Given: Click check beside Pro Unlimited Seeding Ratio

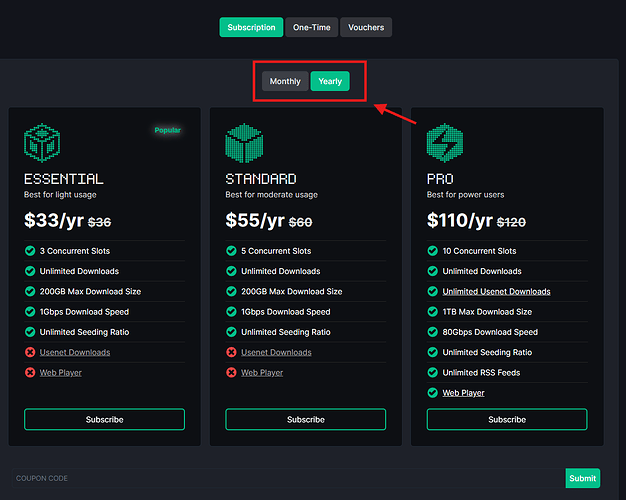Looking at the screenshot, I should click(x=432, y=352).
